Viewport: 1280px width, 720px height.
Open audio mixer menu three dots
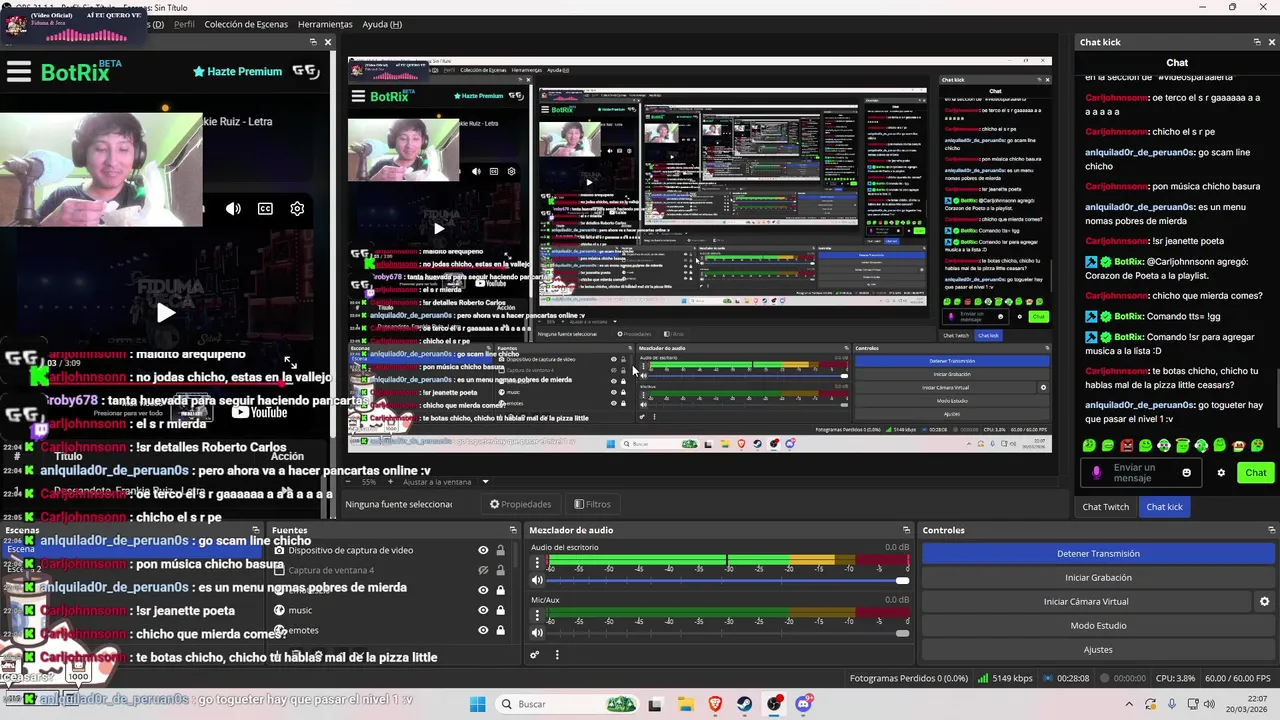[557, 655]
